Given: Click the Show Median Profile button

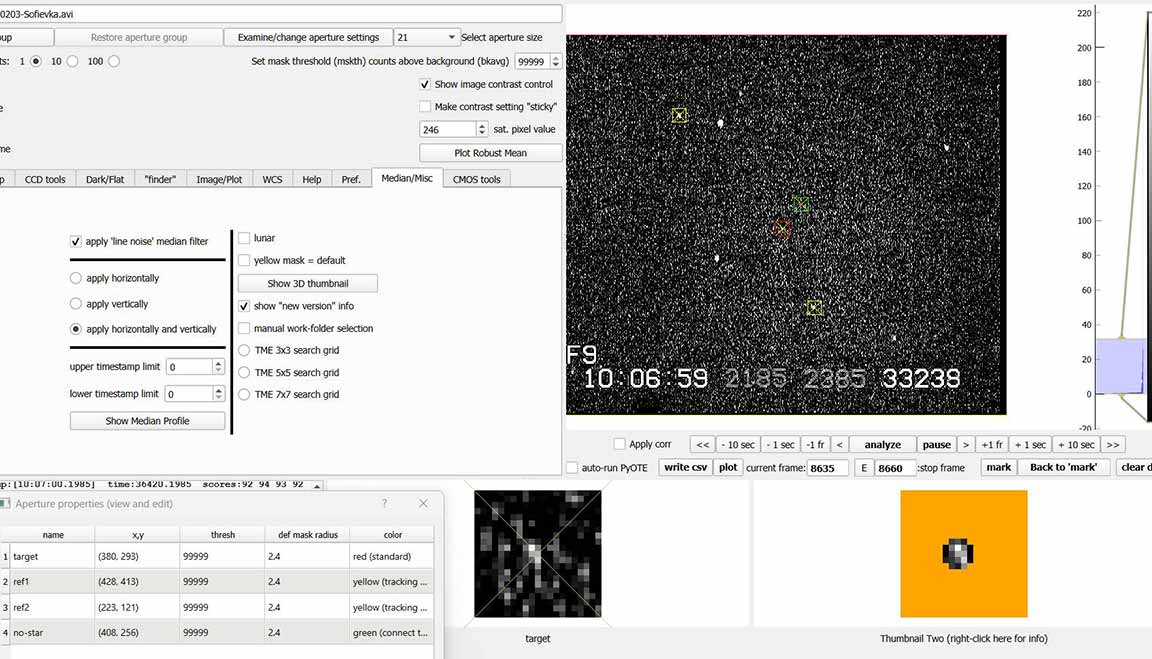Looking at the screenshot, I should tap(147, 421).
